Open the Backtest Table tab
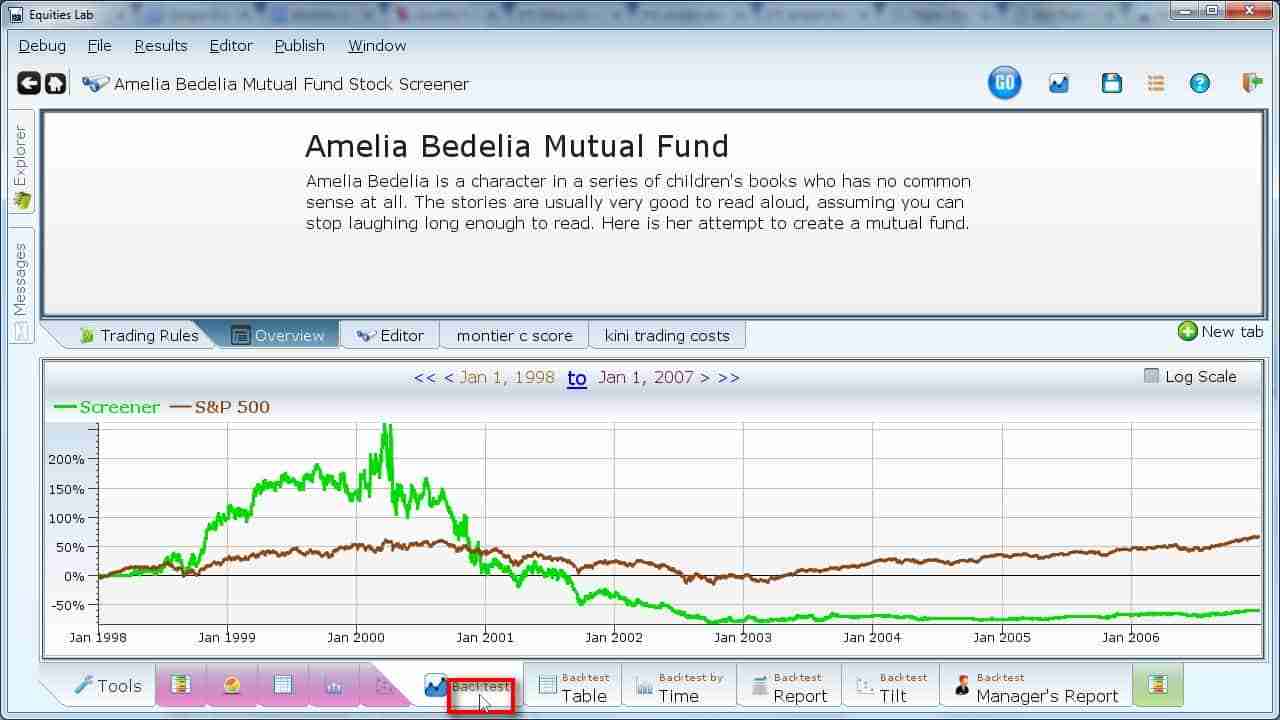This screenshot has width=1280, height=720. point(573,687)
